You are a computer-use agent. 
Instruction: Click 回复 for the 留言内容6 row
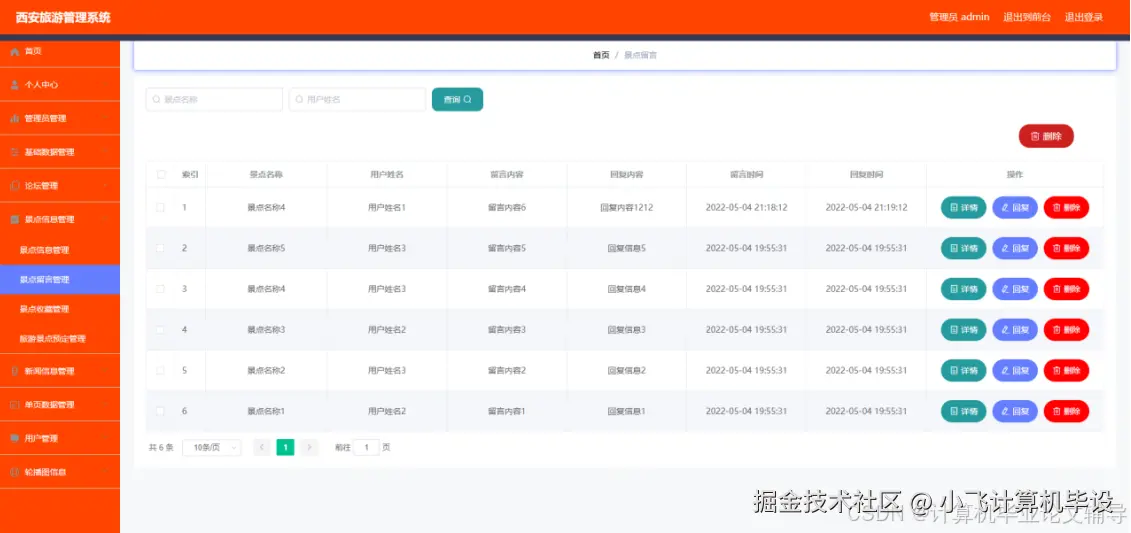coord(1015,208)
